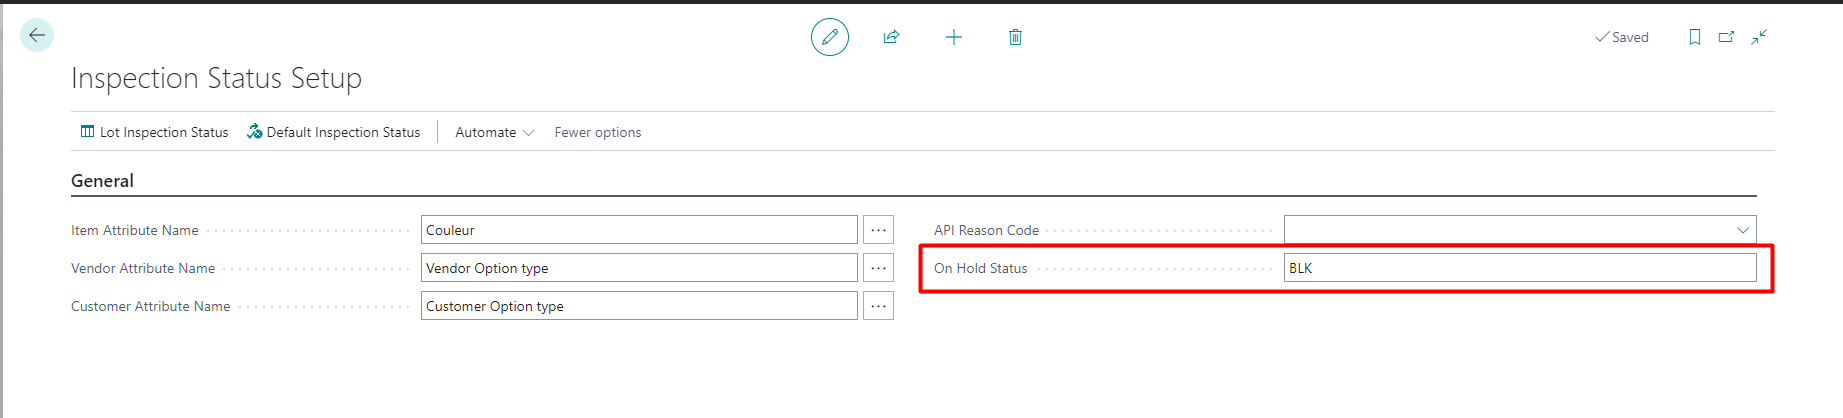The image size is (1843, 418).
Task: Click the bookmark icon
Action: [1695, 37]
